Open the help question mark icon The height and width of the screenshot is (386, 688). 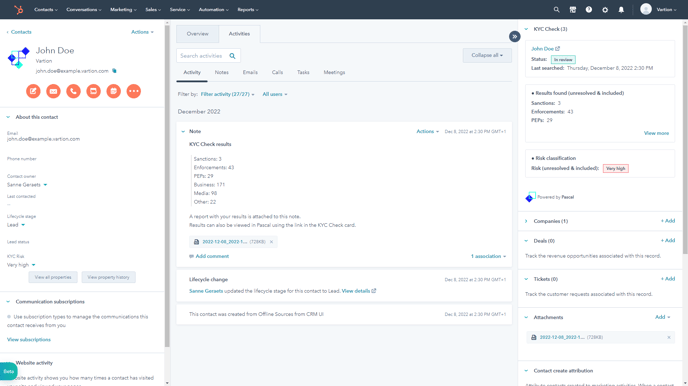click(x=589, y=10)
